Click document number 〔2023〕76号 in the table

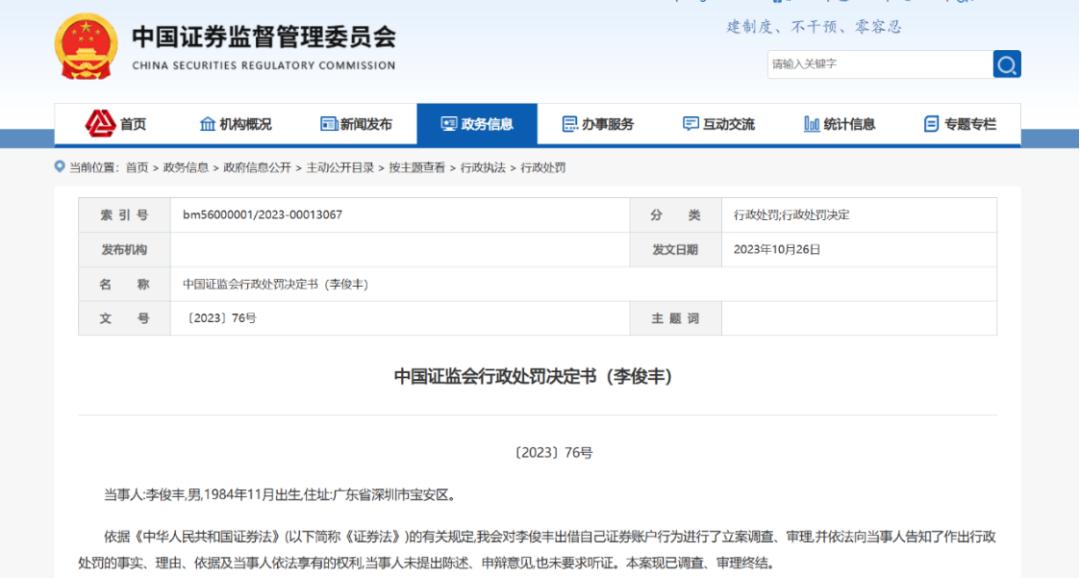click(220, 318)
